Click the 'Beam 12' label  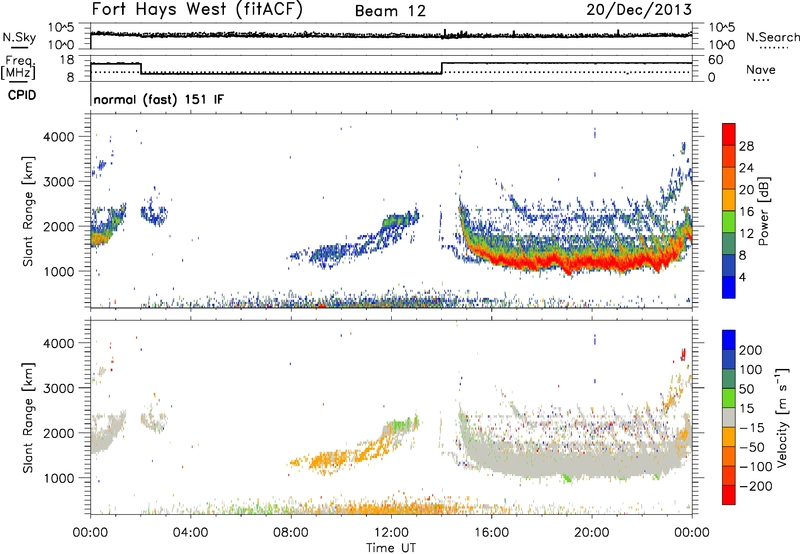(390, 11)
